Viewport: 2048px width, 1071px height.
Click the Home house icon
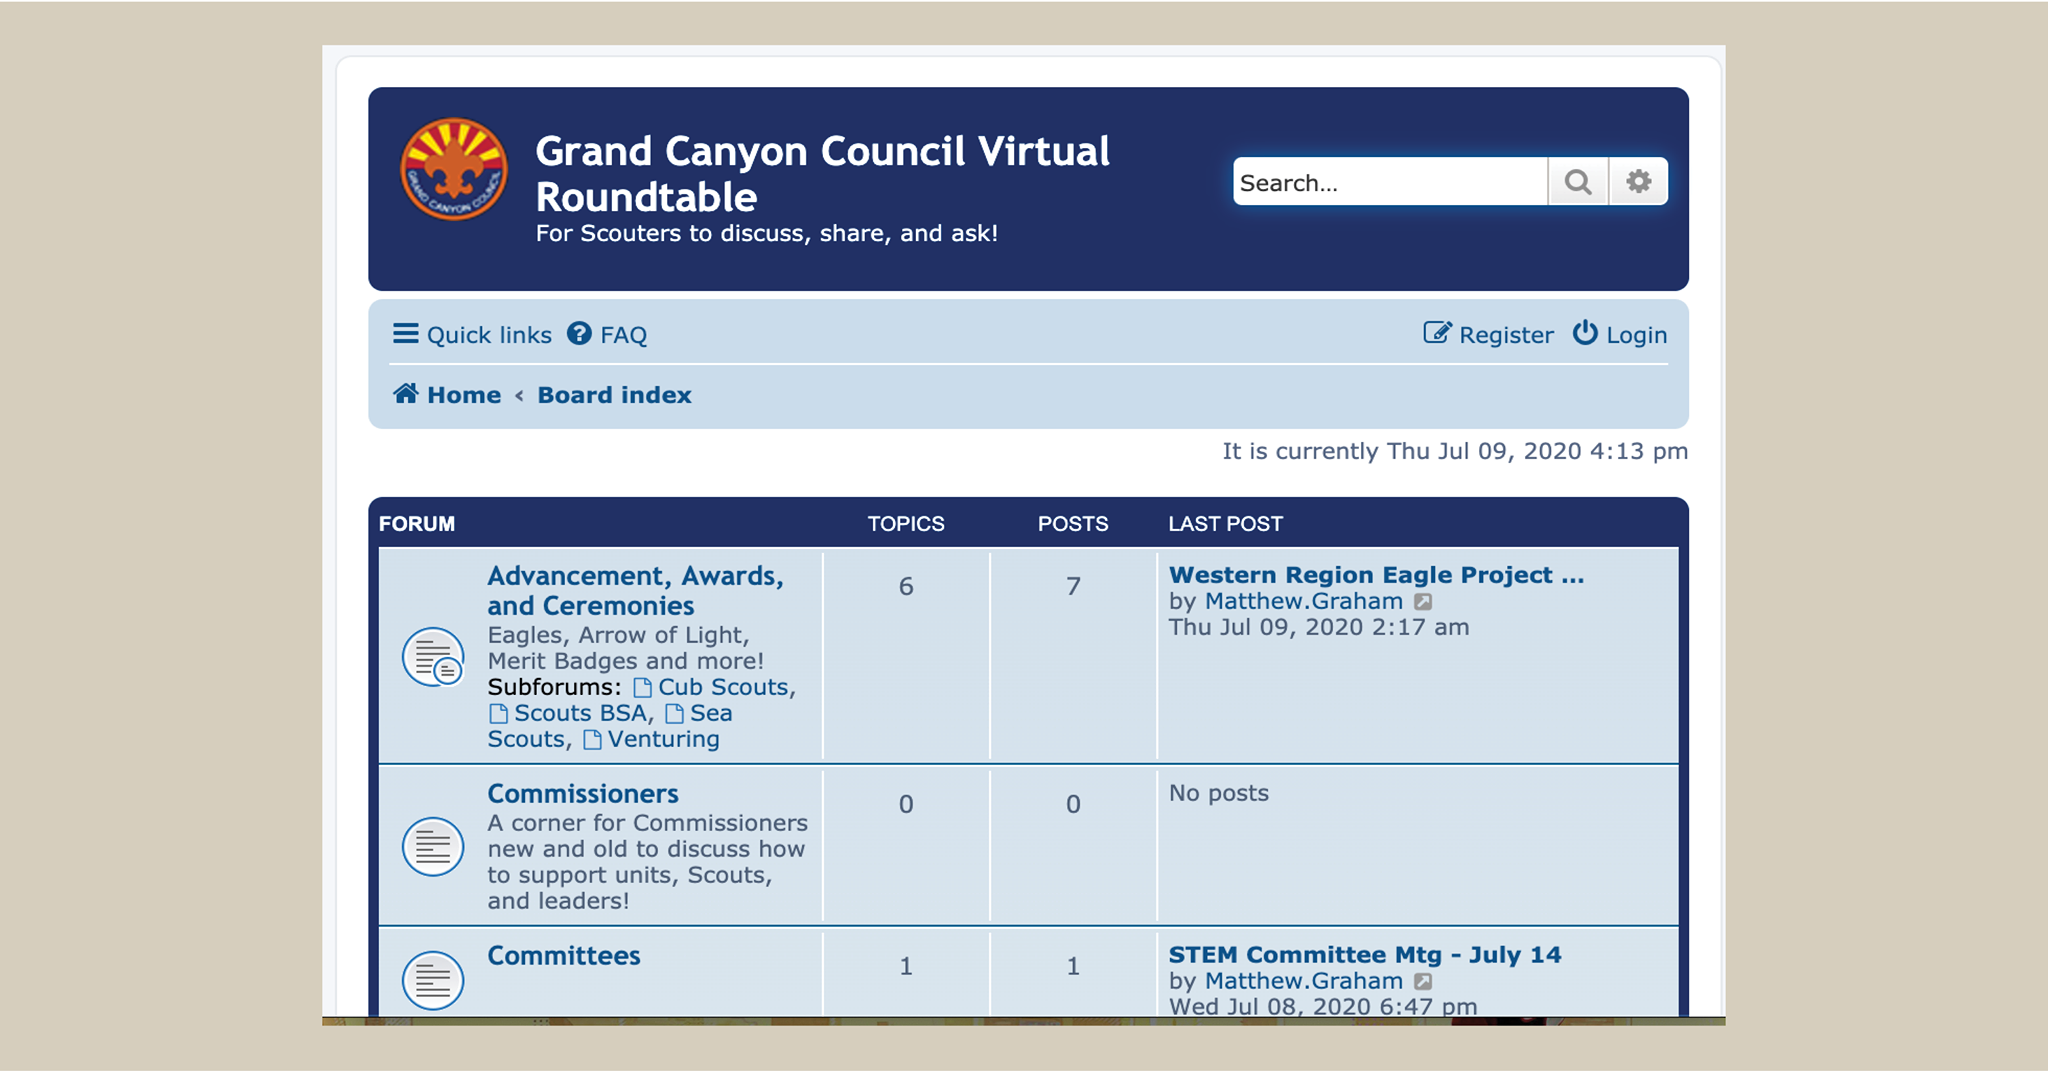tap(405, 393)
